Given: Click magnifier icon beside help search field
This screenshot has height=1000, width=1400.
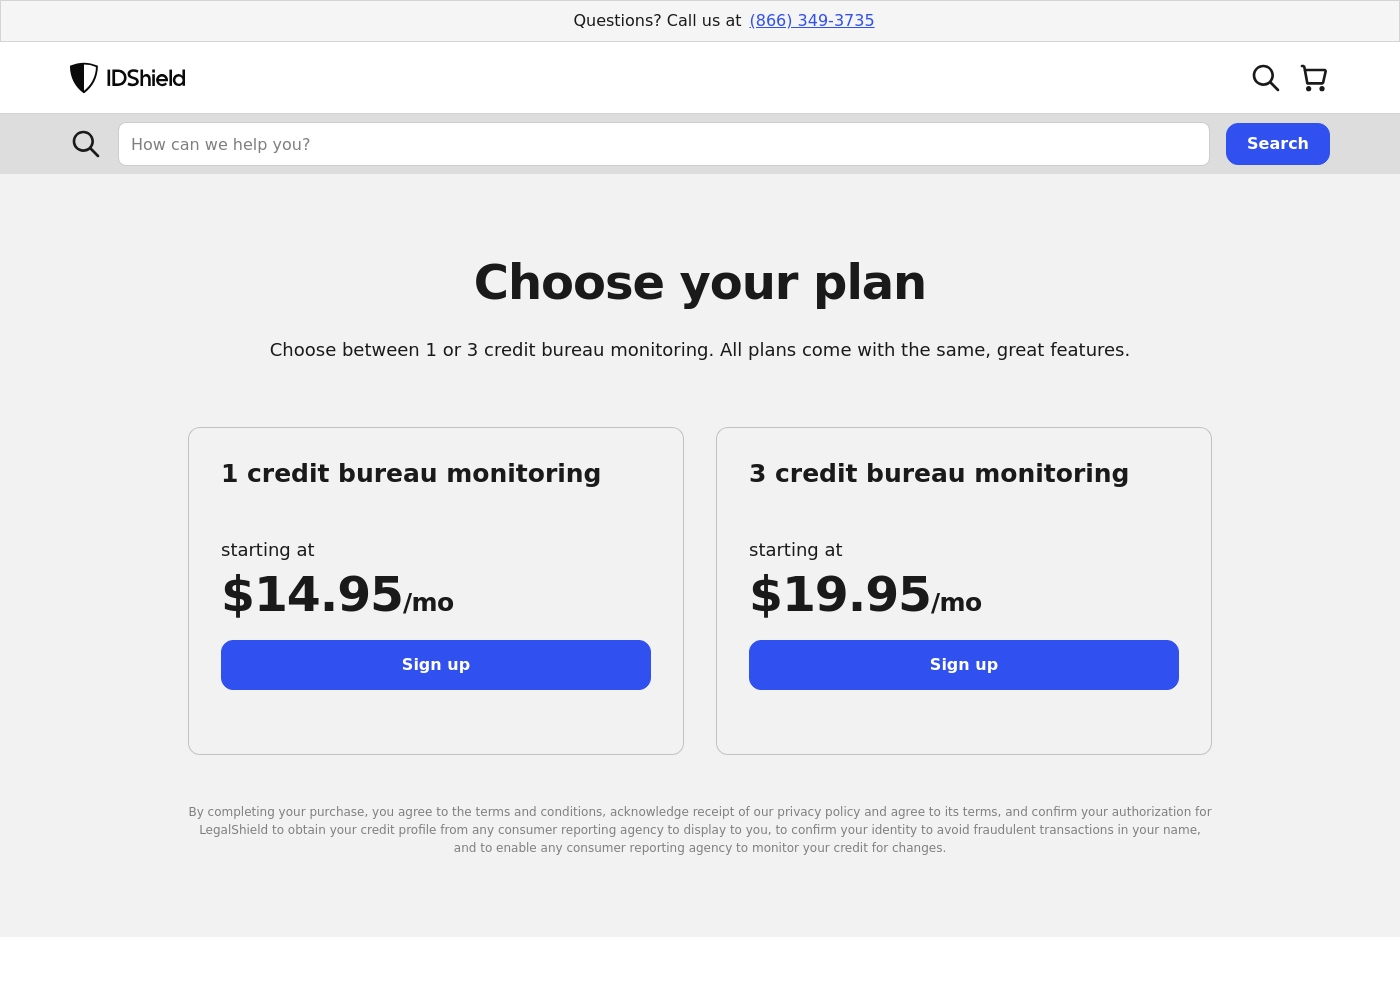Looking at the screenshot, I should click(x=86, y=144).
